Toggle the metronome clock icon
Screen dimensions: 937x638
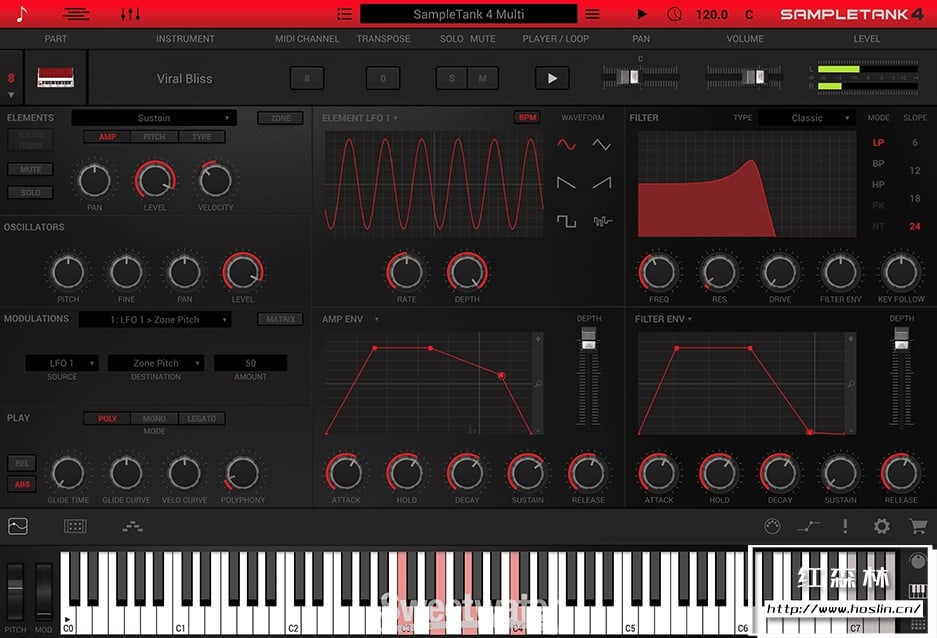tap(675, 14)
